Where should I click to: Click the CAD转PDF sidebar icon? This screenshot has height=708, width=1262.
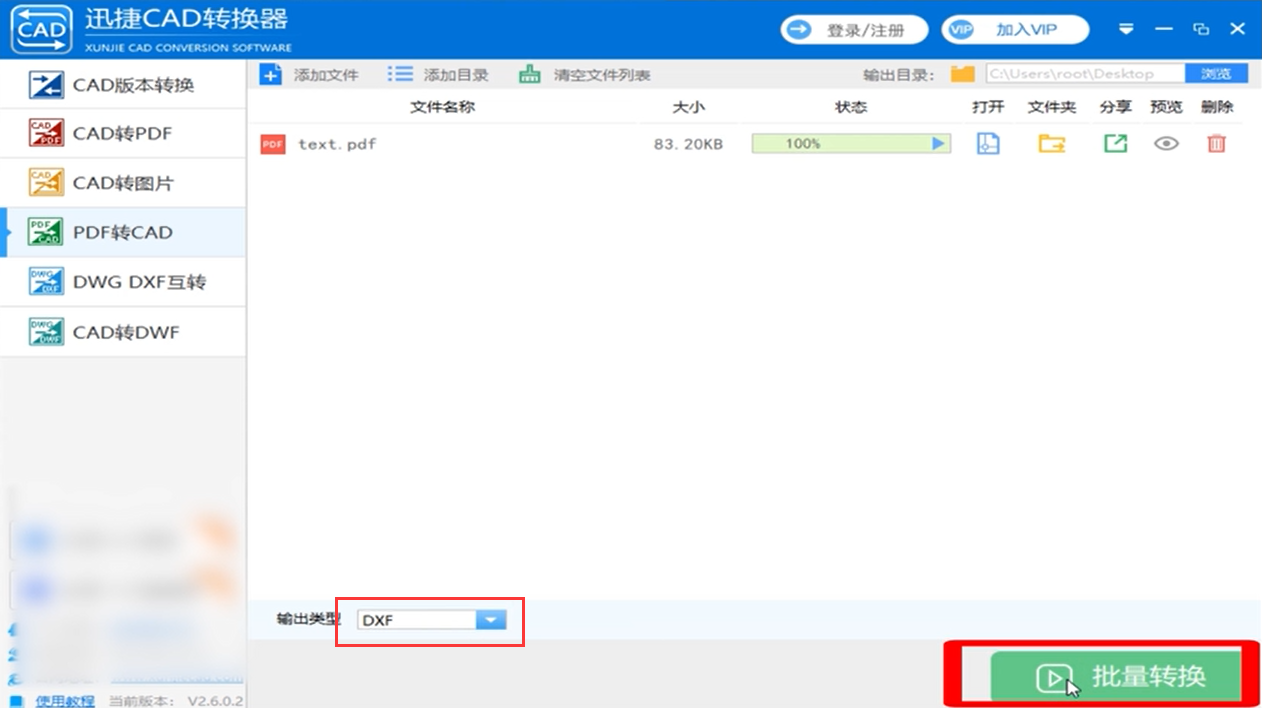click(x=45, y=134)
